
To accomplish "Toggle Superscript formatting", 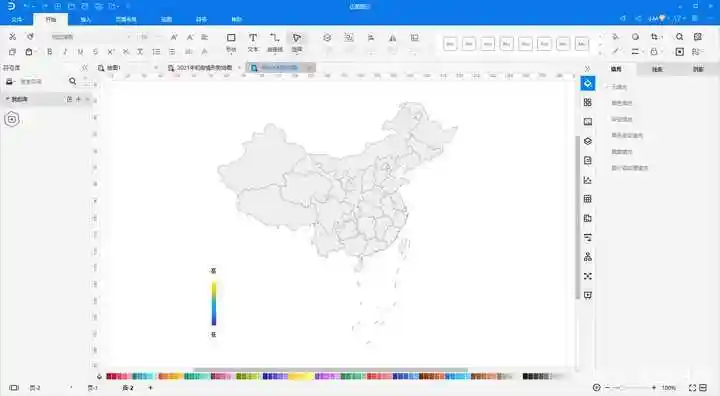I will click(x=111, y=52).
